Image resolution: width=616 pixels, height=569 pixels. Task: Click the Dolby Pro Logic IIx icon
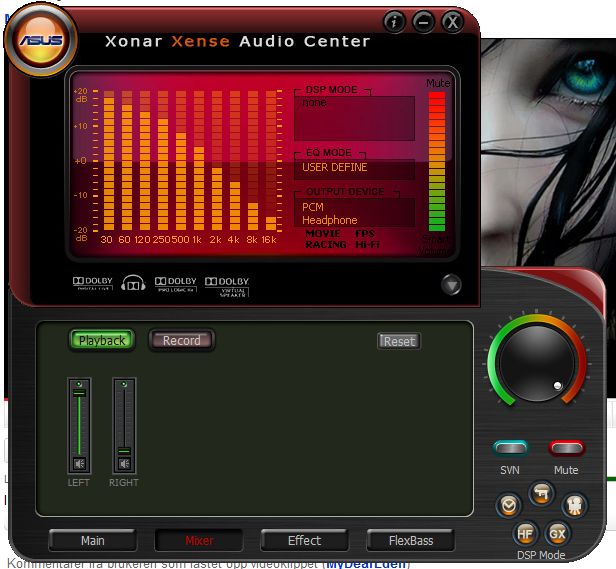click(x=176, y=284)
